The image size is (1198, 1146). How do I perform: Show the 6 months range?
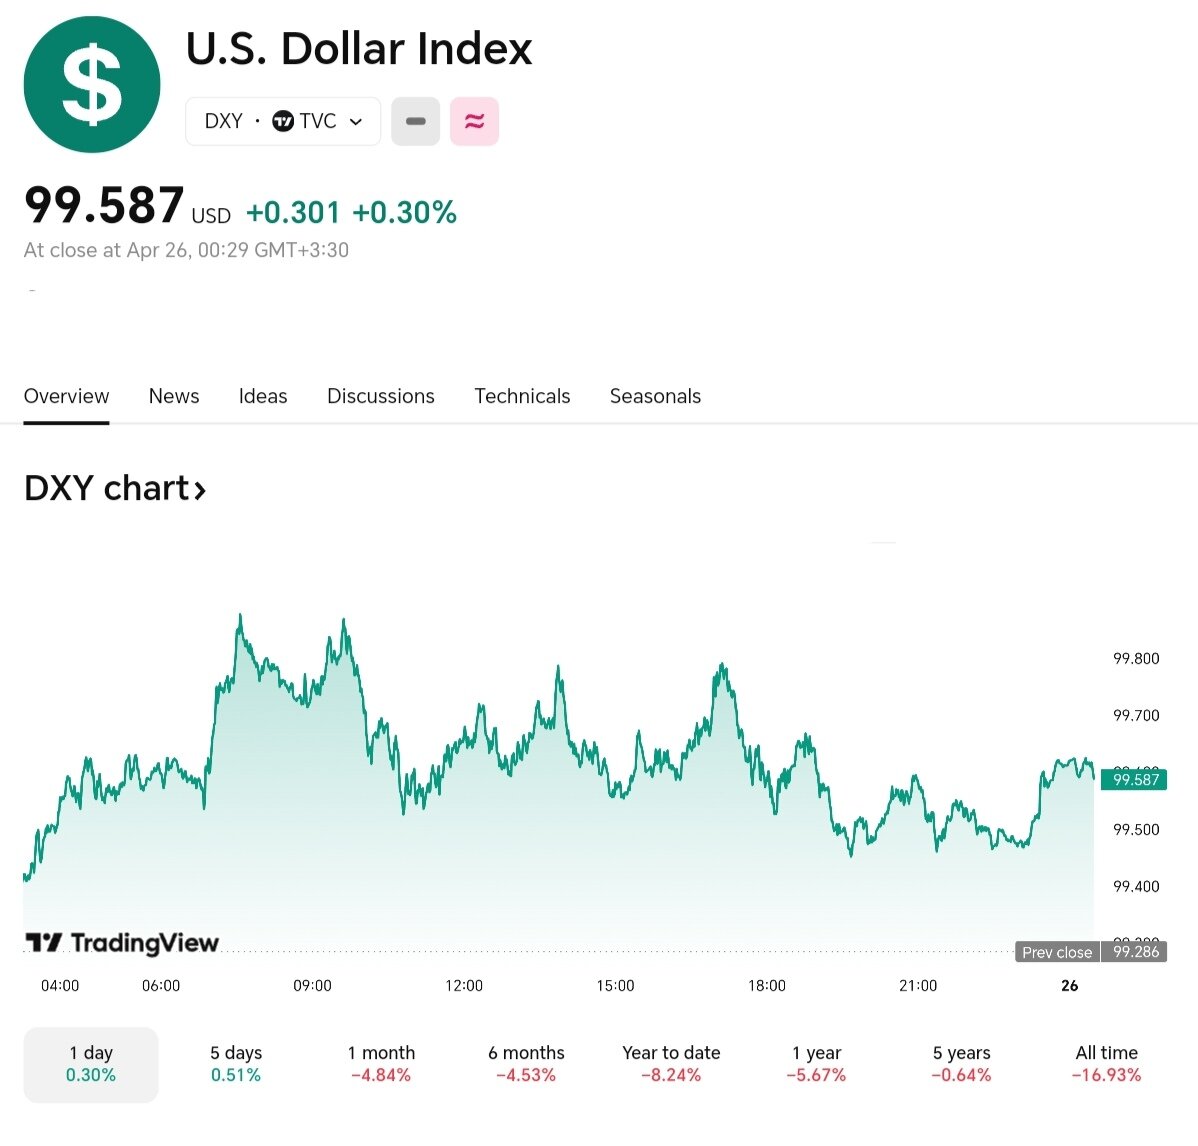(x=526, y=1064)
